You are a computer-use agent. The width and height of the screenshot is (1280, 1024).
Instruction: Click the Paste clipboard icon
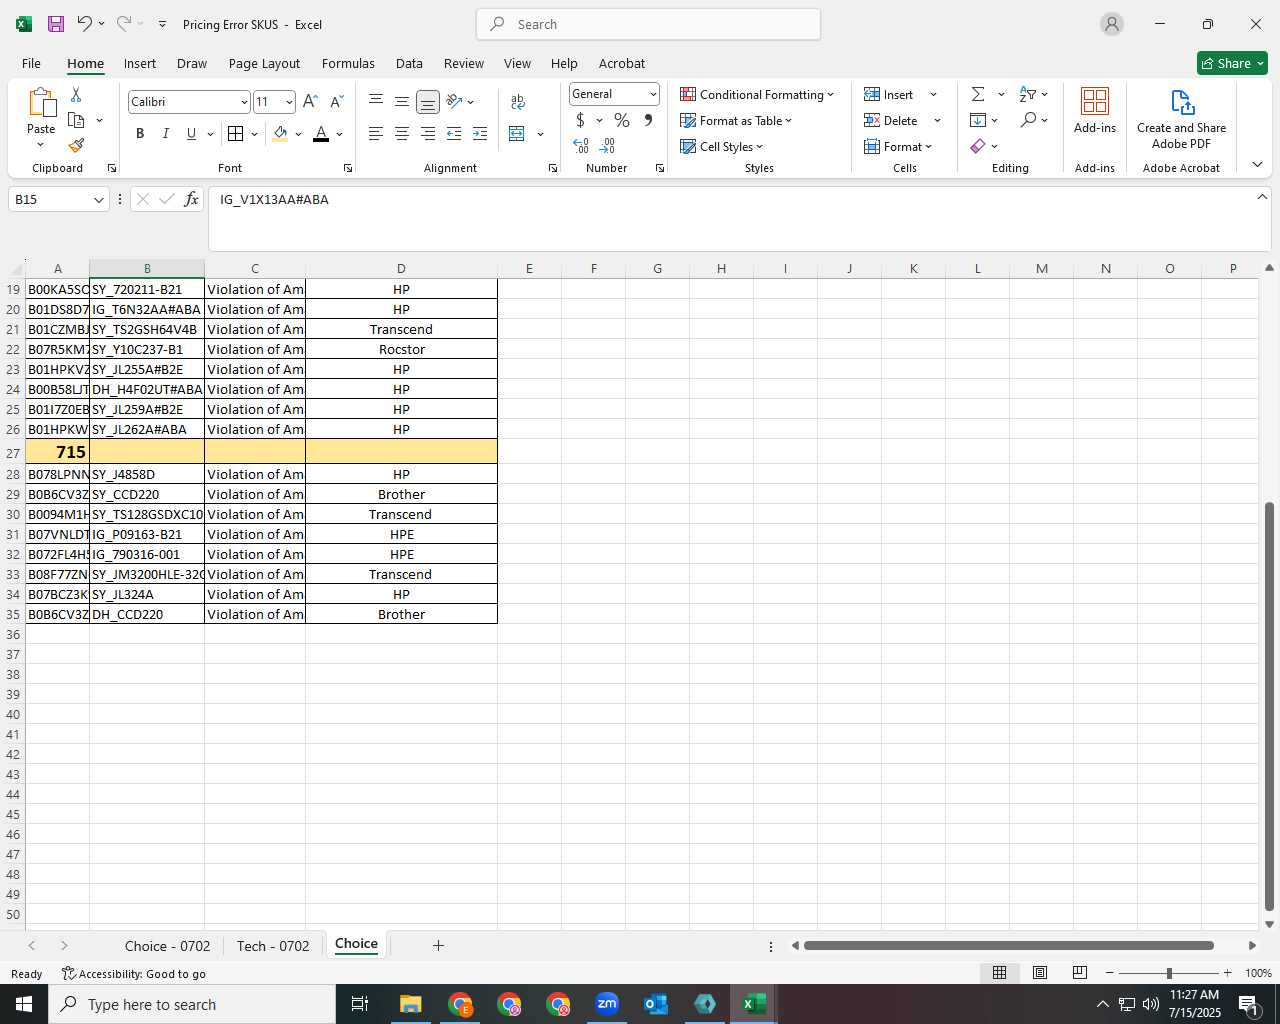pyautogui.click(x=41, y=103)
